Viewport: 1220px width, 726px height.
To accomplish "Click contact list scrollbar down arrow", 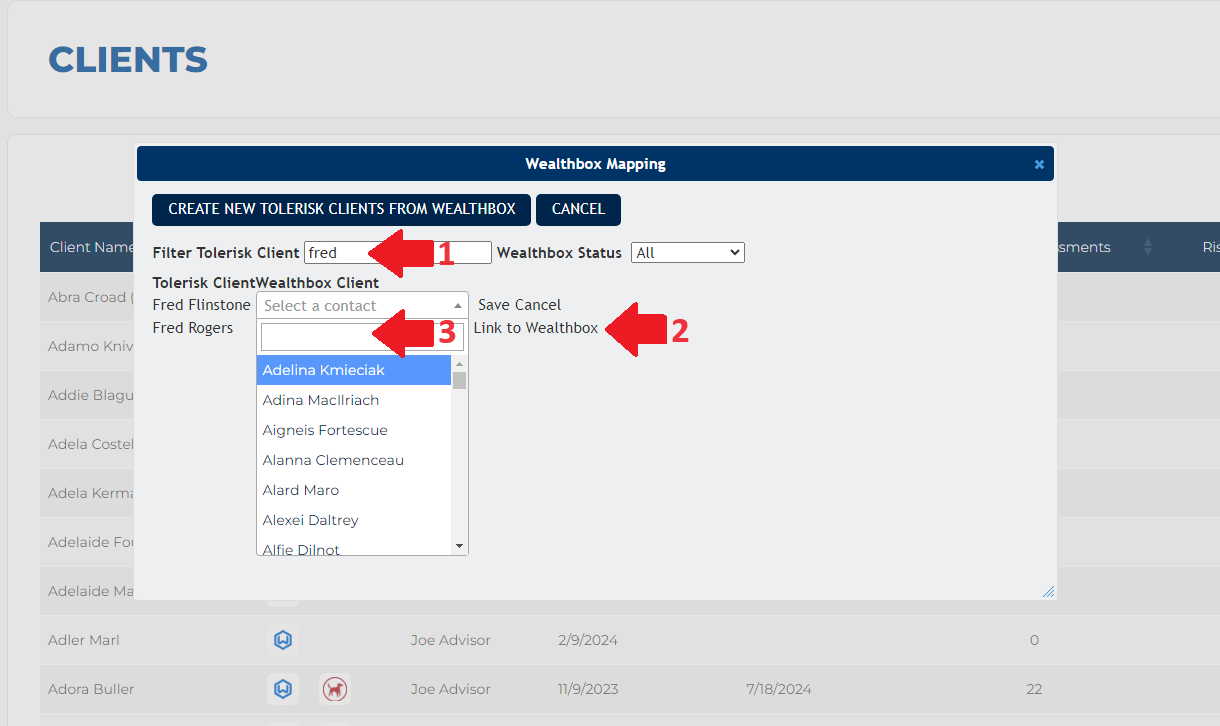I will coord(460,546).
